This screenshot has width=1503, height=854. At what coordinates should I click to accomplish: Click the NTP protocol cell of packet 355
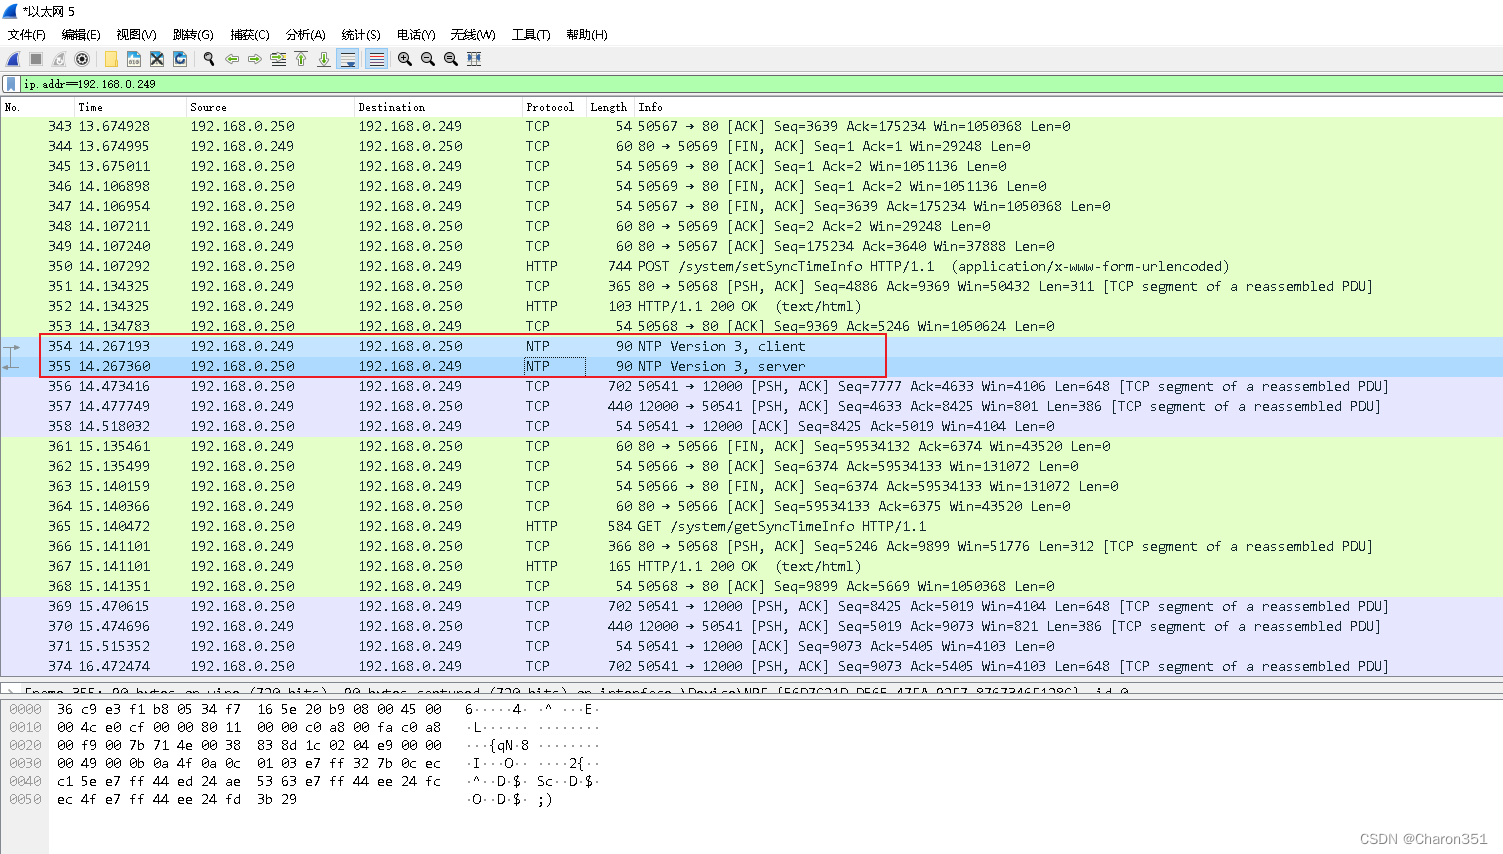tap(554, 366)
